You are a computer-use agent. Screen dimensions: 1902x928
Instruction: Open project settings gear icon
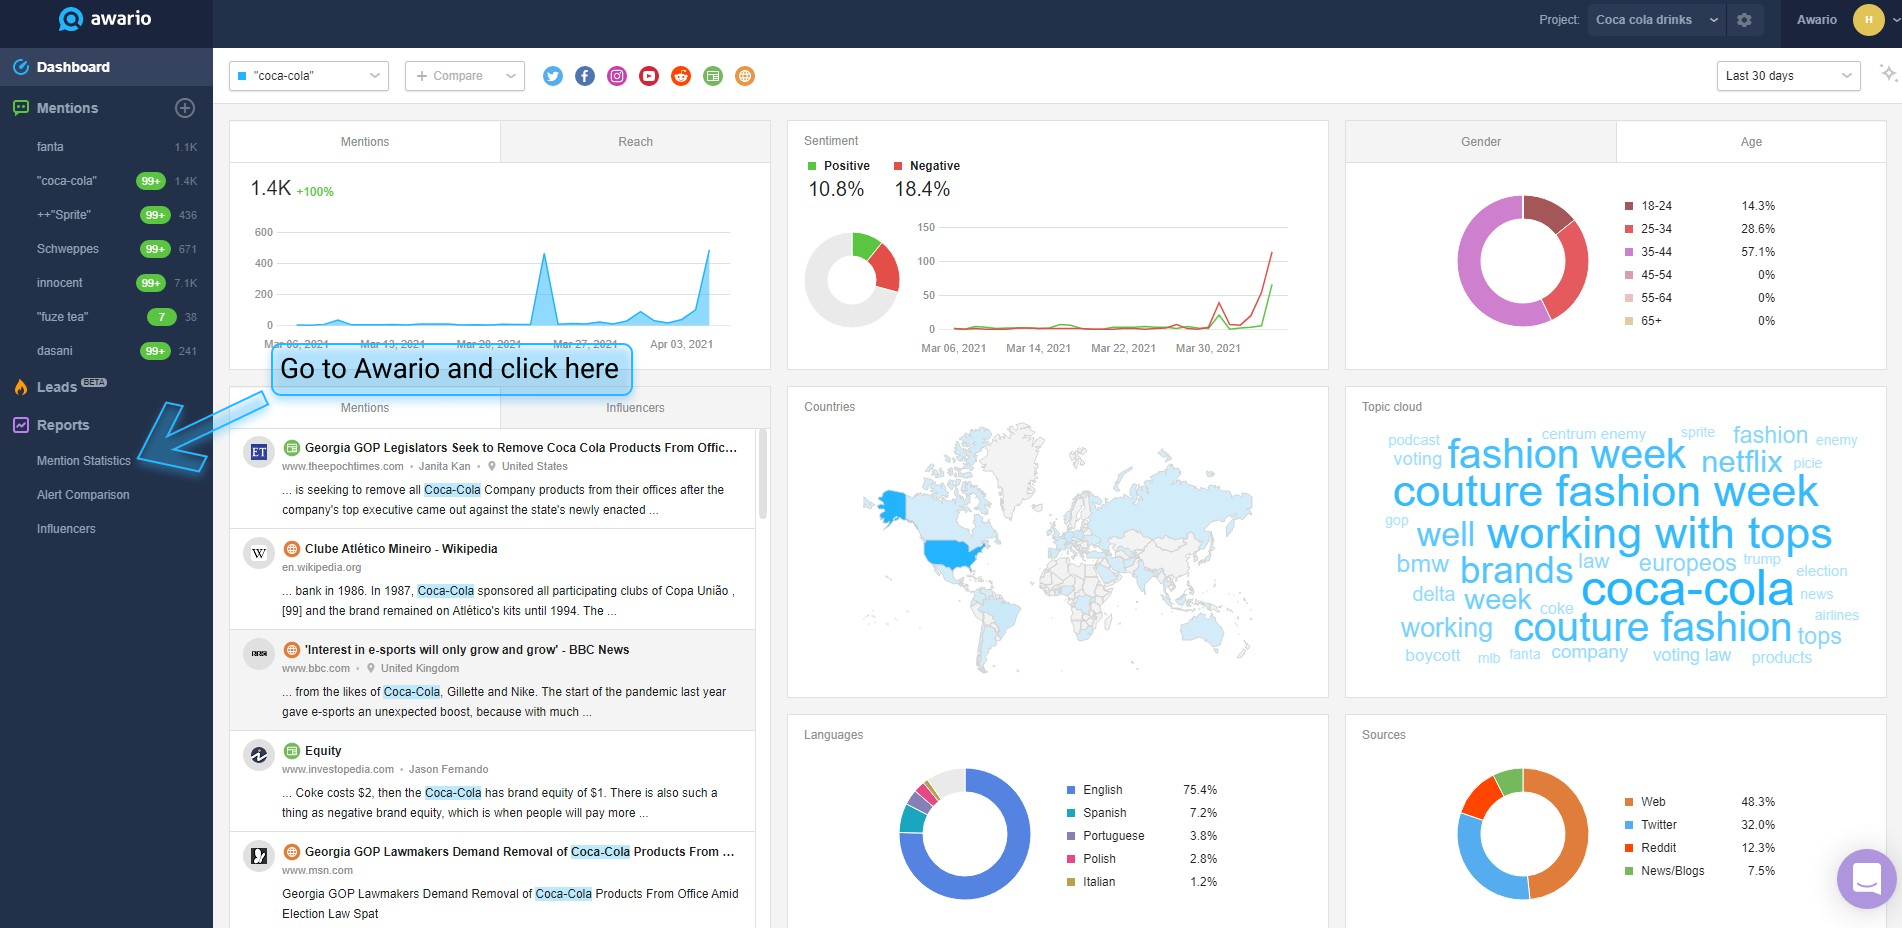1744,20
